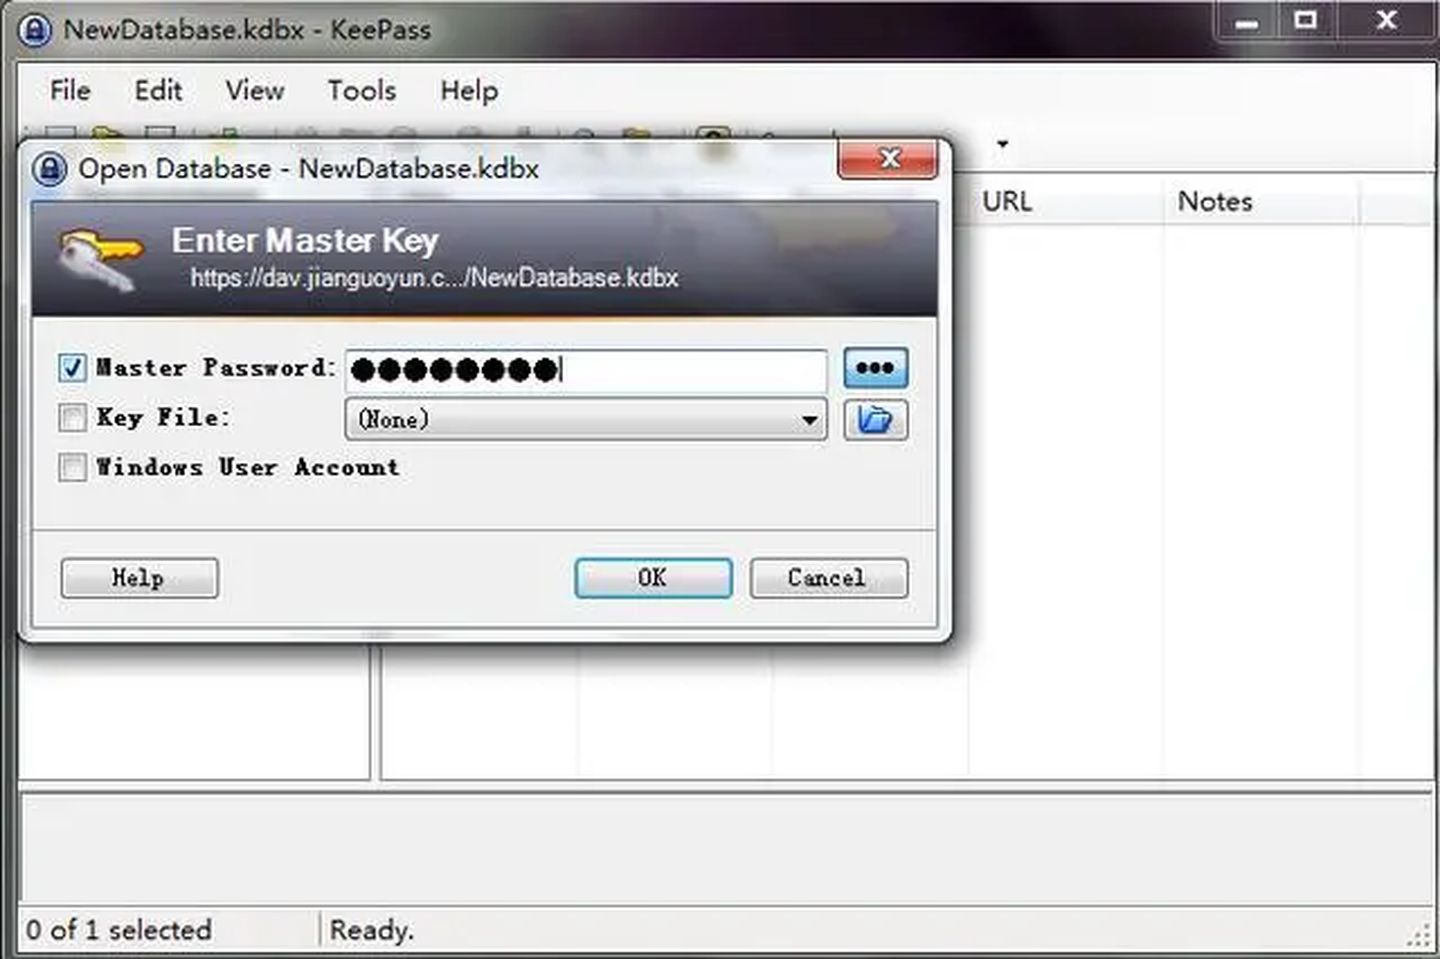
Task: Open the Tools menu
Action: [x=362, y=91]
